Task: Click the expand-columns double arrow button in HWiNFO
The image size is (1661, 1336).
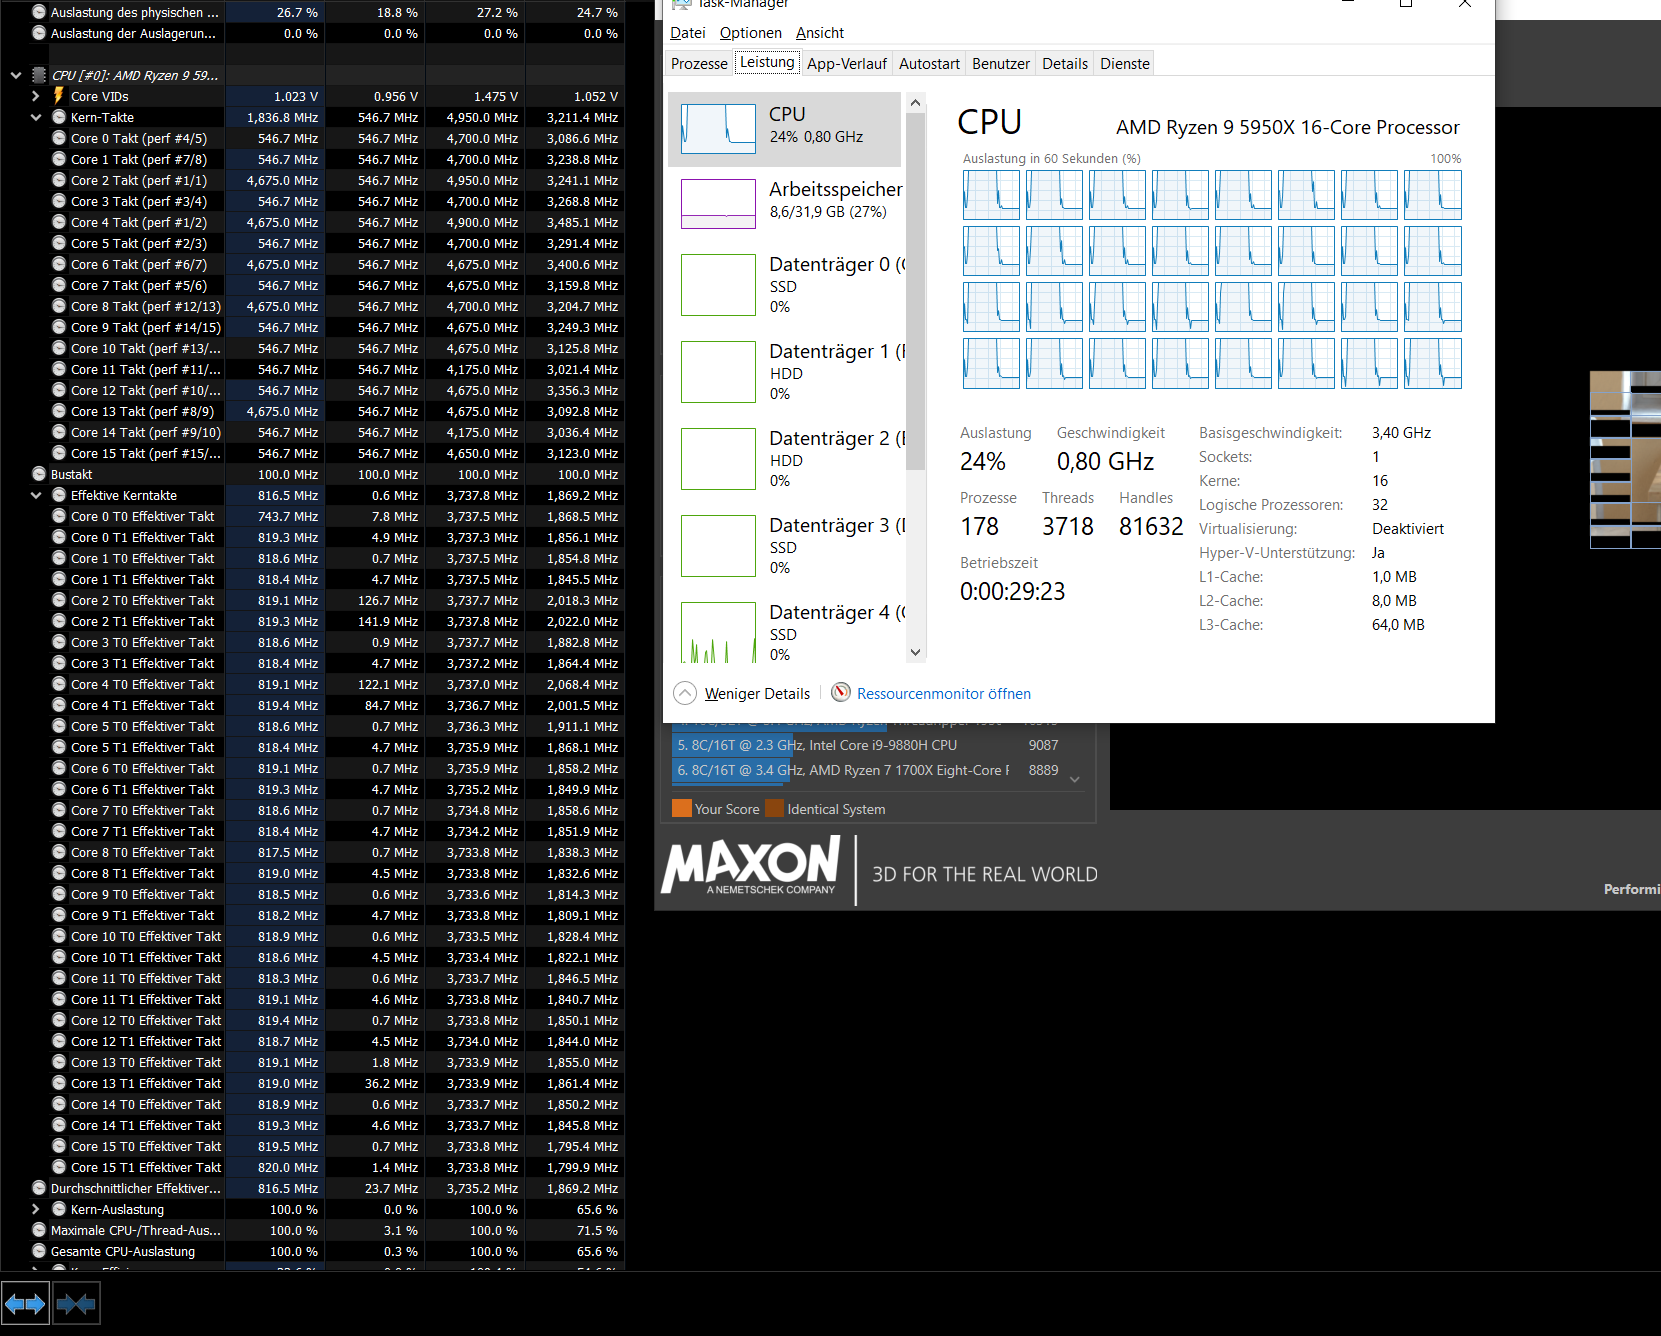Action: [x=25, y=1304]
